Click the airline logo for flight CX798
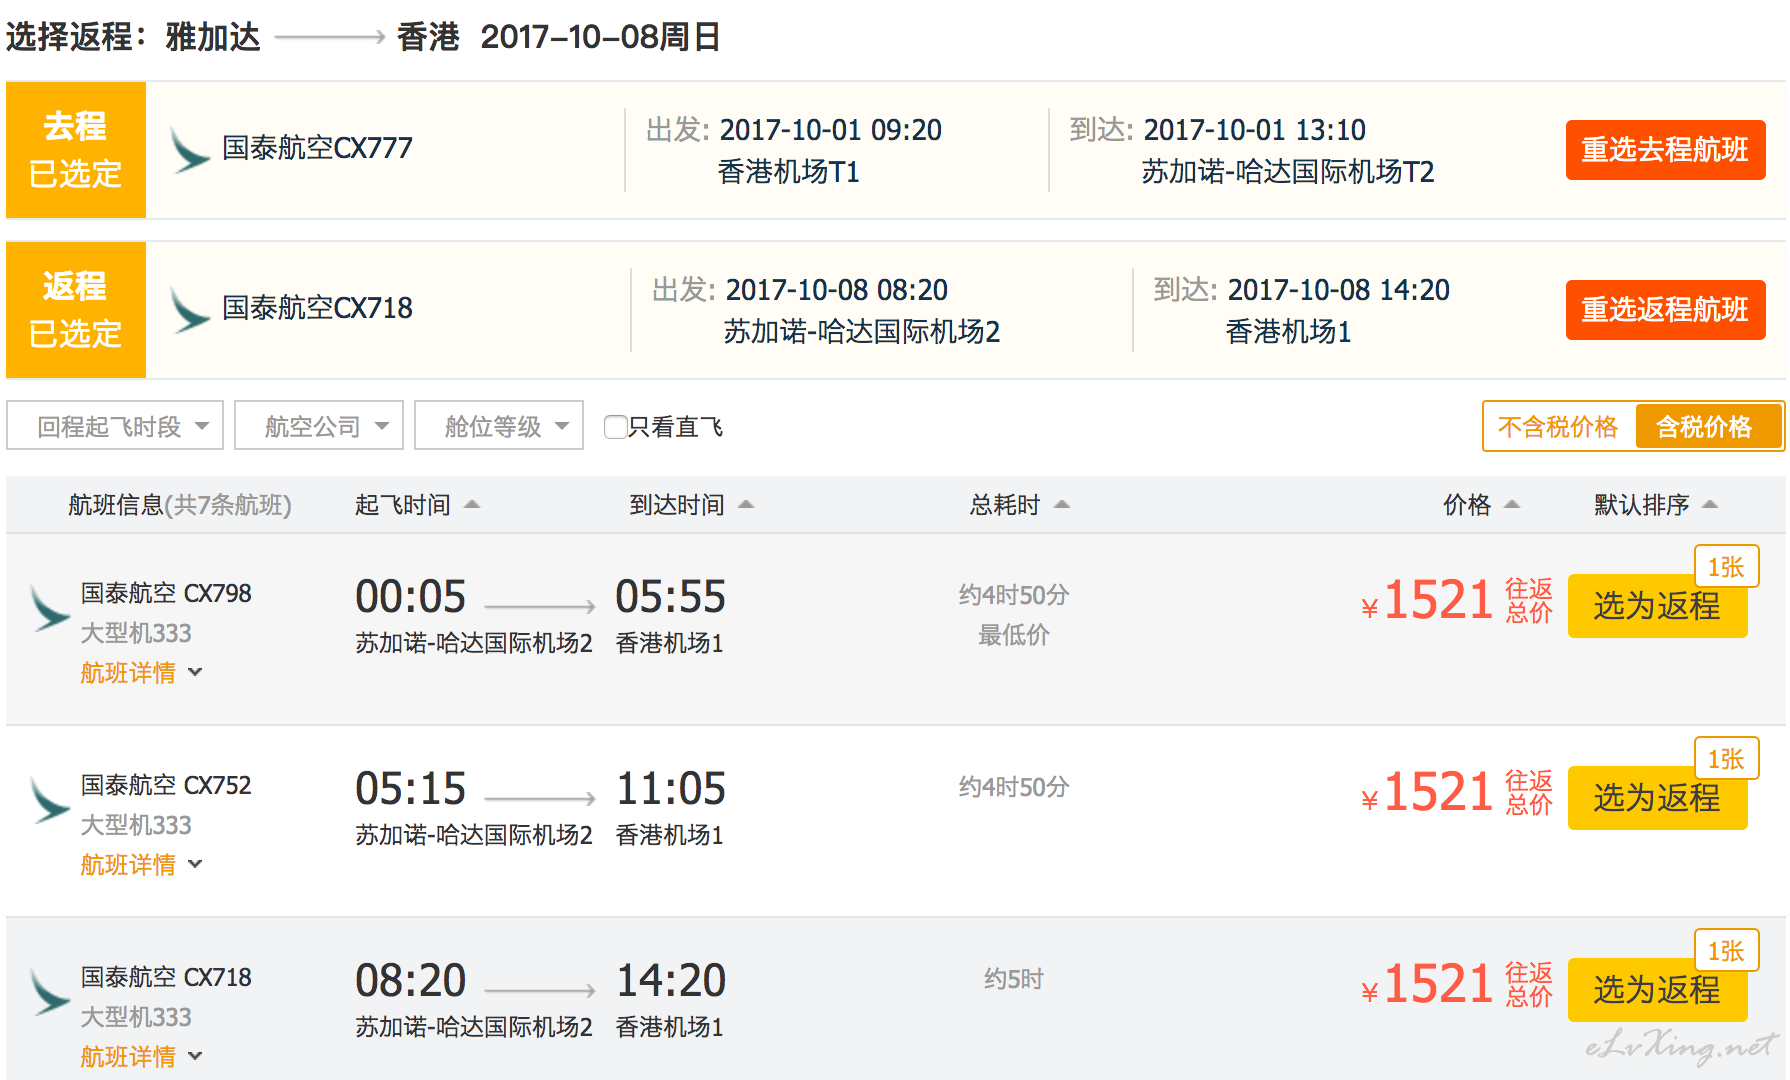This screenshot has height=1080, width=1790. [x=48, y=609]
